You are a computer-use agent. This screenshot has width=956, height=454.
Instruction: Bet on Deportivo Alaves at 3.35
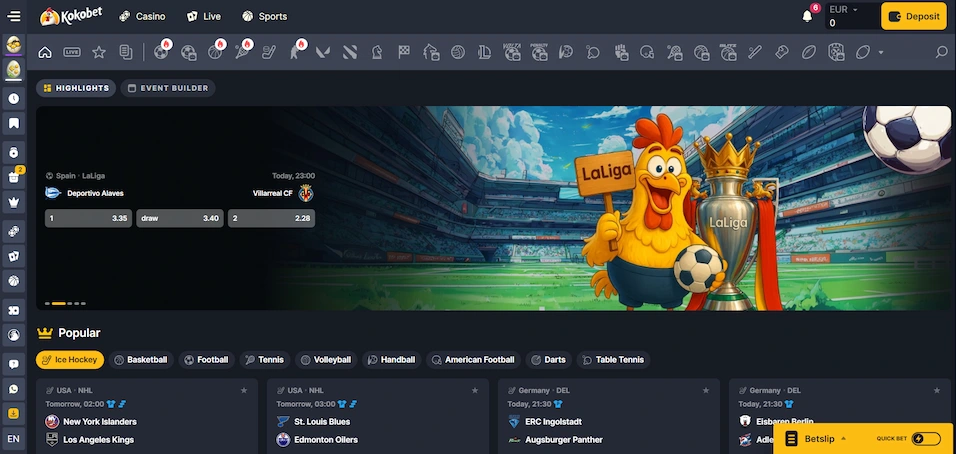coord(88,218)
